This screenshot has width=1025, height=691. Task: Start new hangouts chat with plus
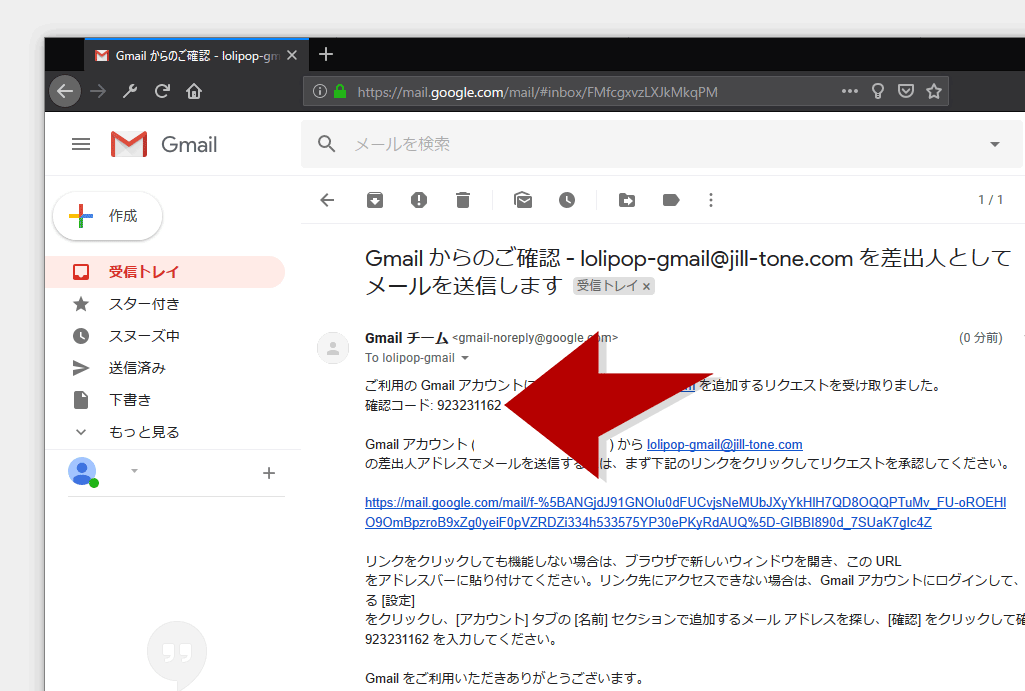pos(269,473)
